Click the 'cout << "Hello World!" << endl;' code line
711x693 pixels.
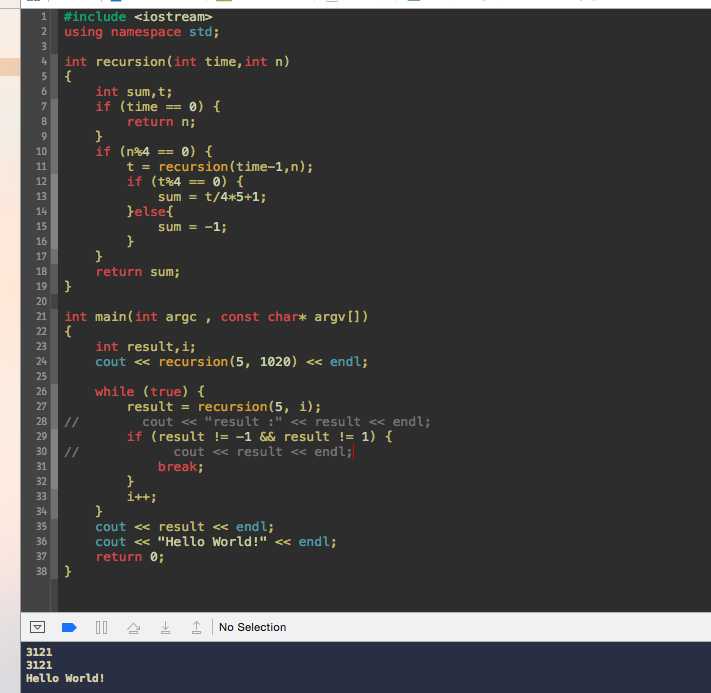pyautogui.click(x=216, y=542)
